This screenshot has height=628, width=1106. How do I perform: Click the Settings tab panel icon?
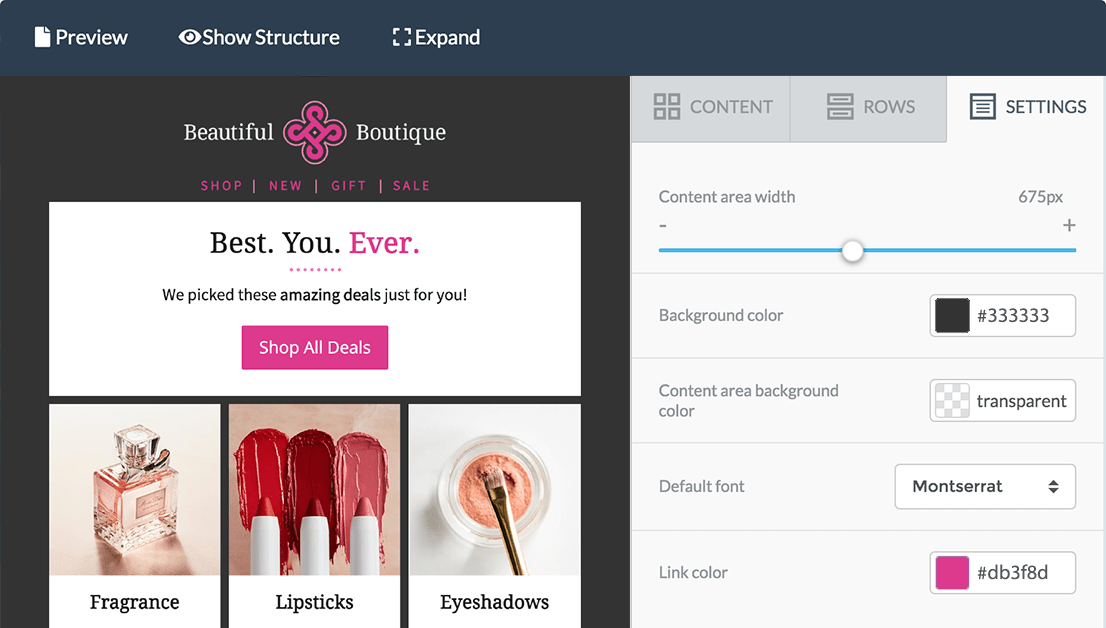point(983,107)
